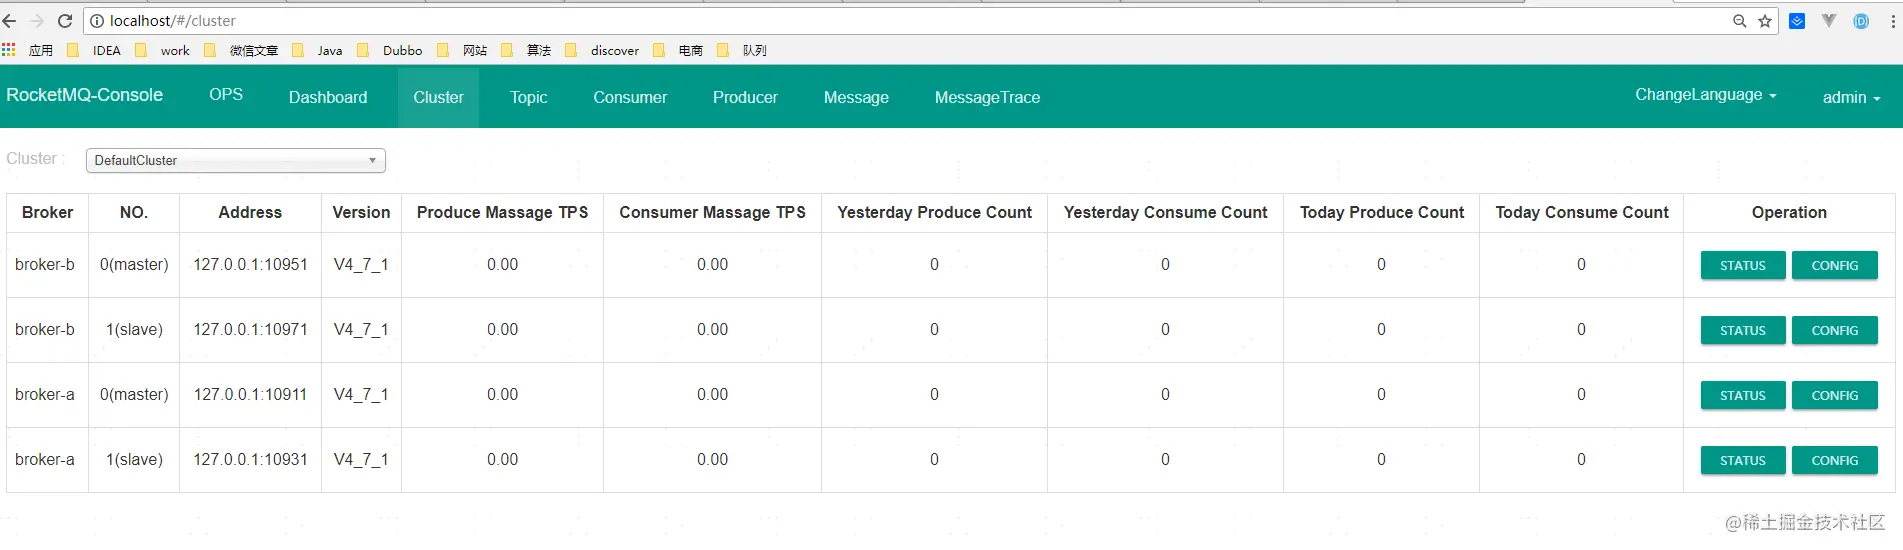The image size is (1903, 550).
Task: Click STATUS for broker-a slave row
Action: coord(1743,461)
